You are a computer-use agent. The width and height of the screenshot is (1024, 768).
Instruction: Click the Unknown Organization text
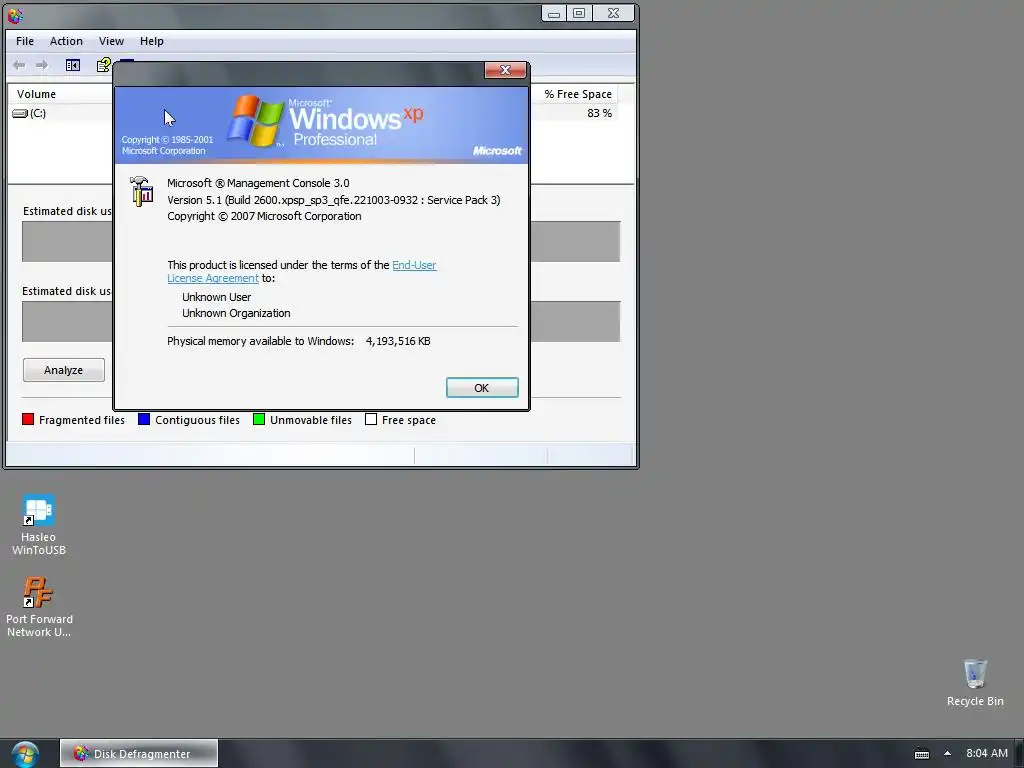[x=236, y=313]
